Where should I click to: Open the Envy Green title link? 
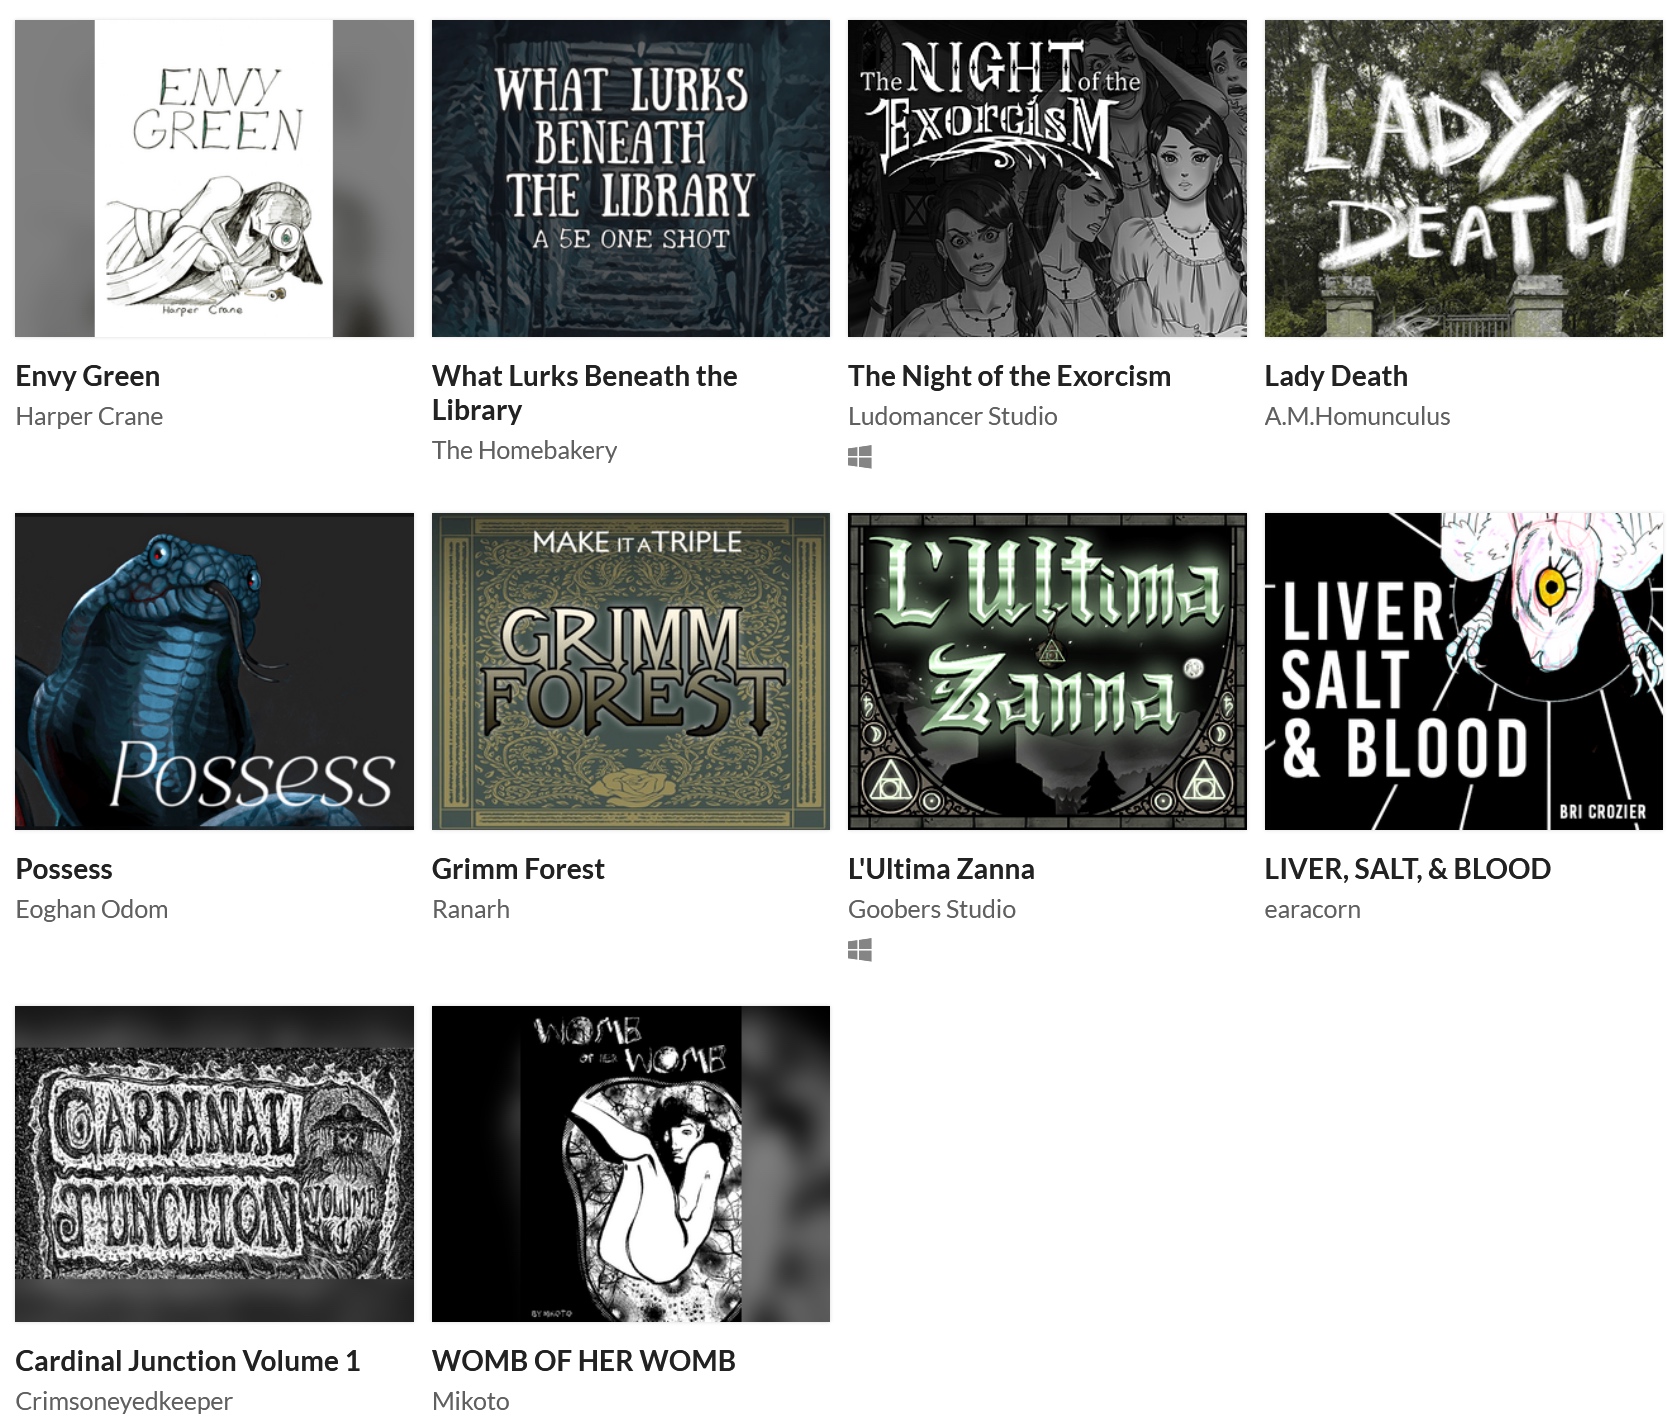point(88,376)
